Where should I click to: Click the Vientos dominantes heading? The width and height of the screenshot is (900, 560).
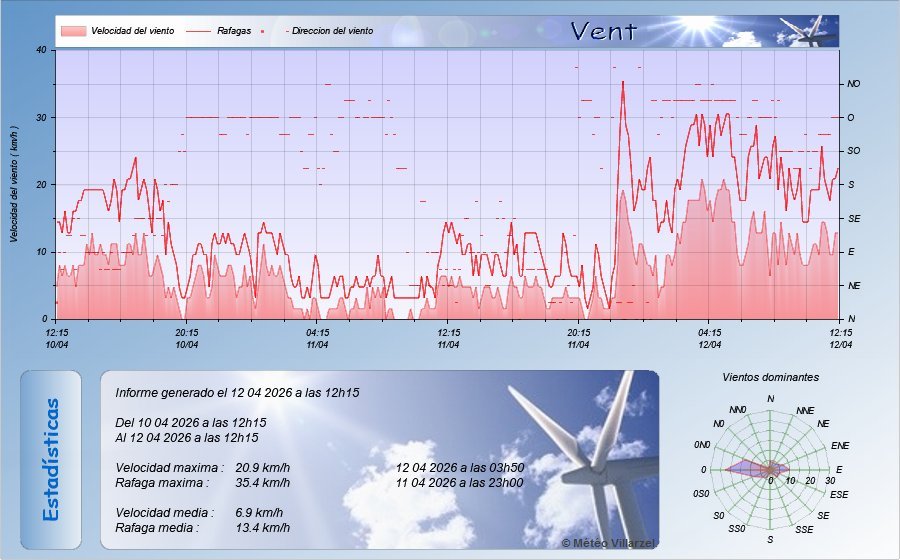pos(770,377)
